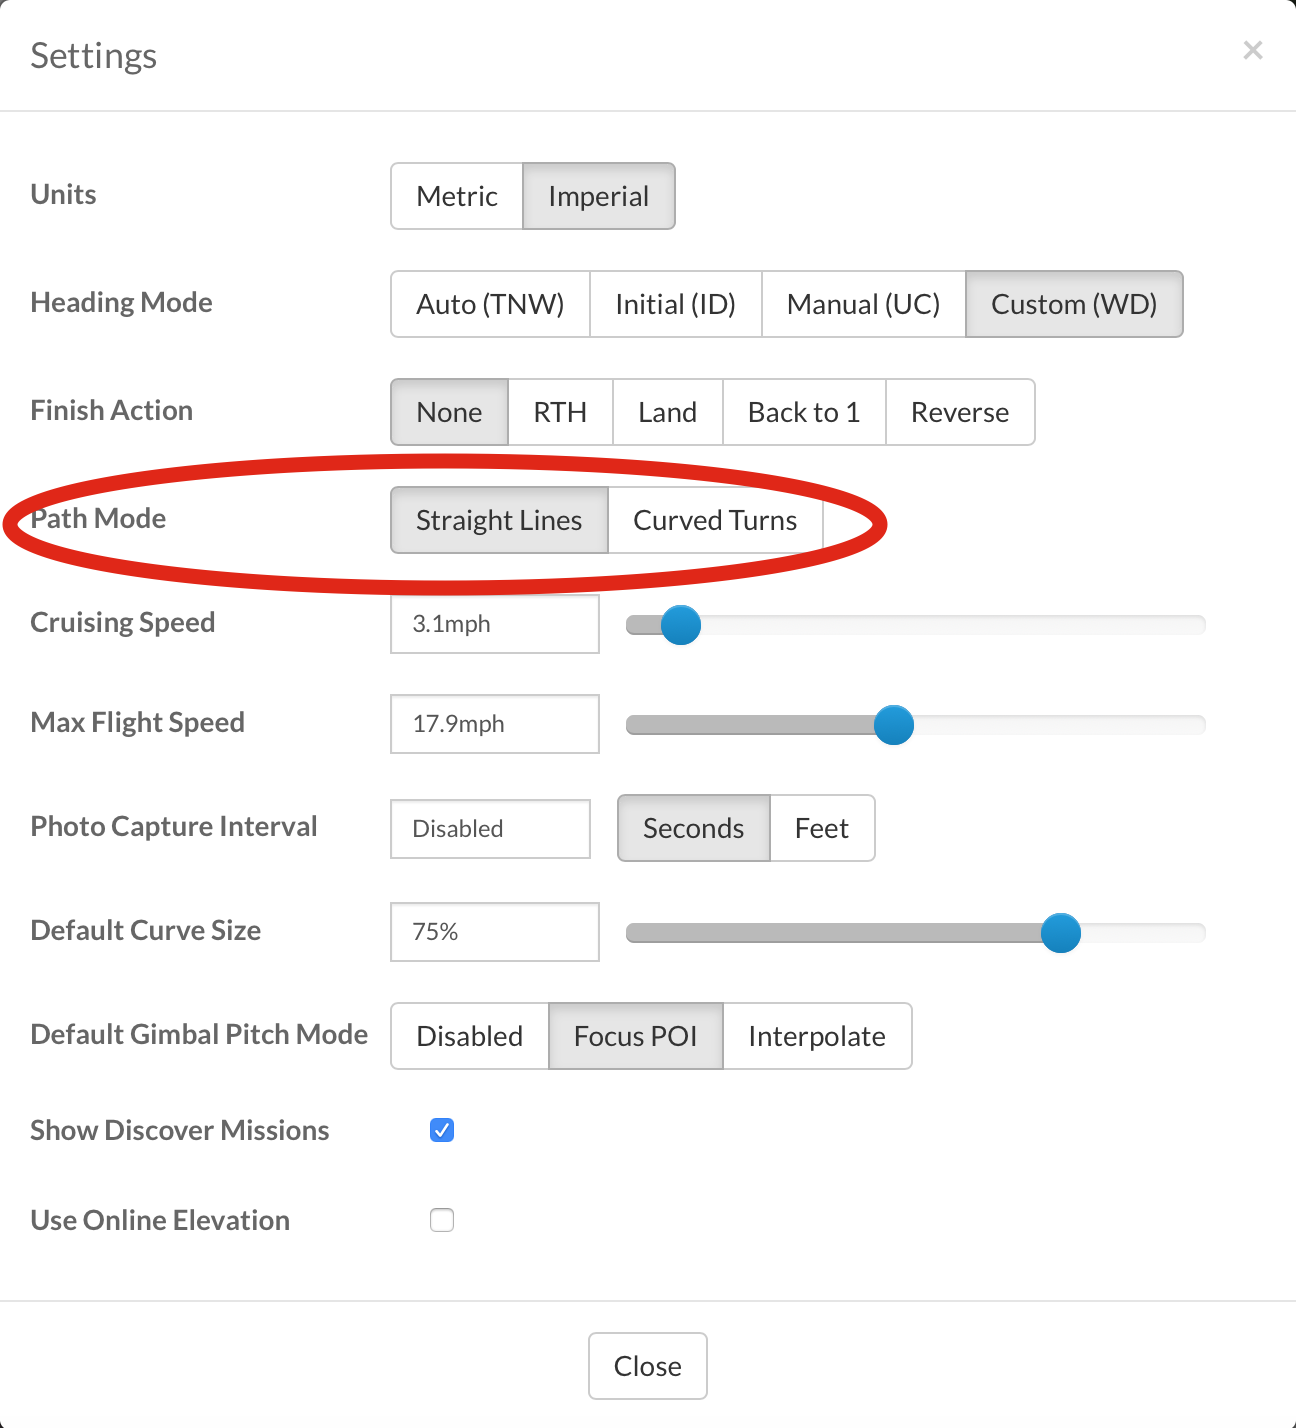This screenshot has width=1296, height=1428.
Task: Set gimbal pitch mode to Interpolate
Action: click(x=817, y=1036)
